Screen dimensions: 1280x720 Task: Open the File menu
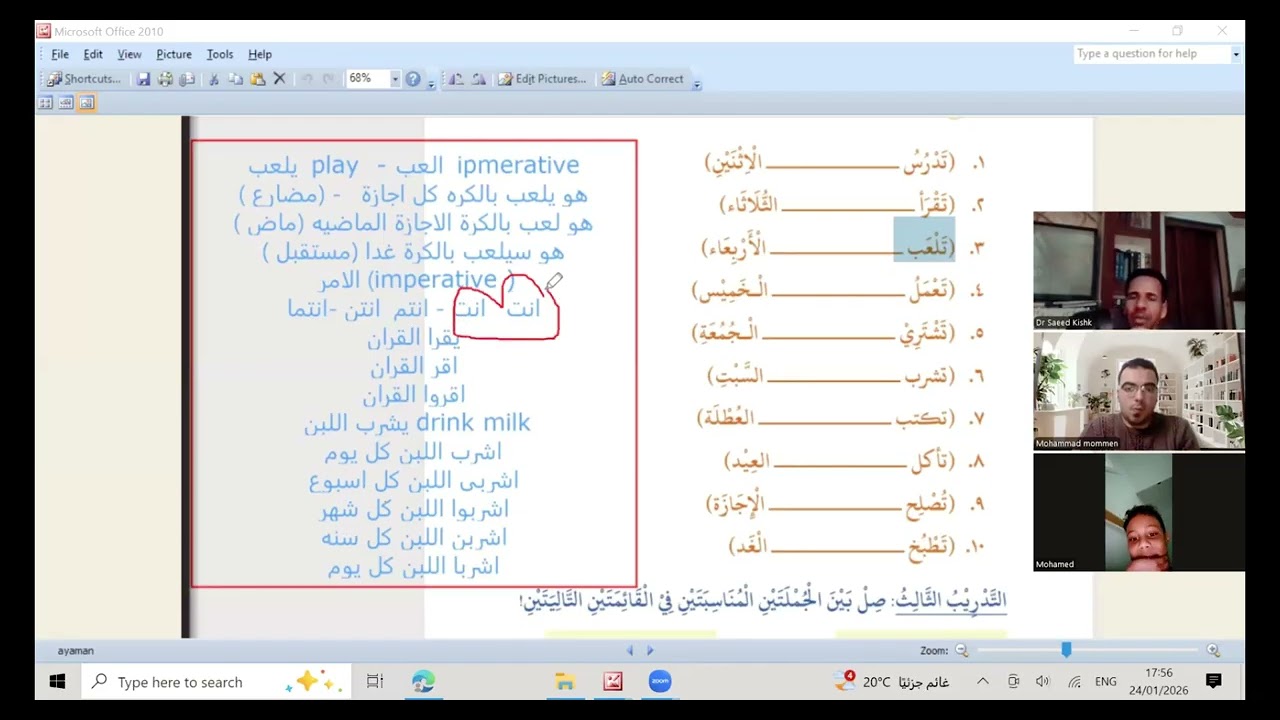pos(60,54)
